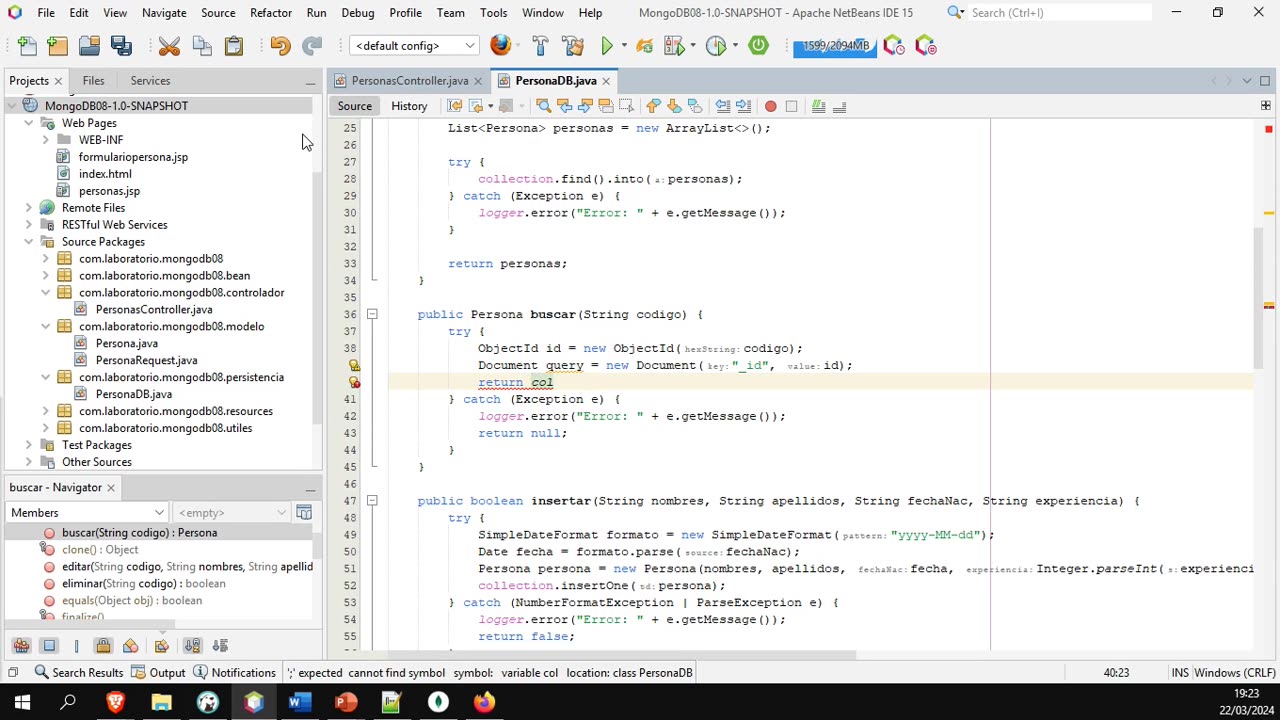Toggle Show Non-Public Members lock in Navigator
This screenshot has width=1280, height=720.
[x=103, y=645]
